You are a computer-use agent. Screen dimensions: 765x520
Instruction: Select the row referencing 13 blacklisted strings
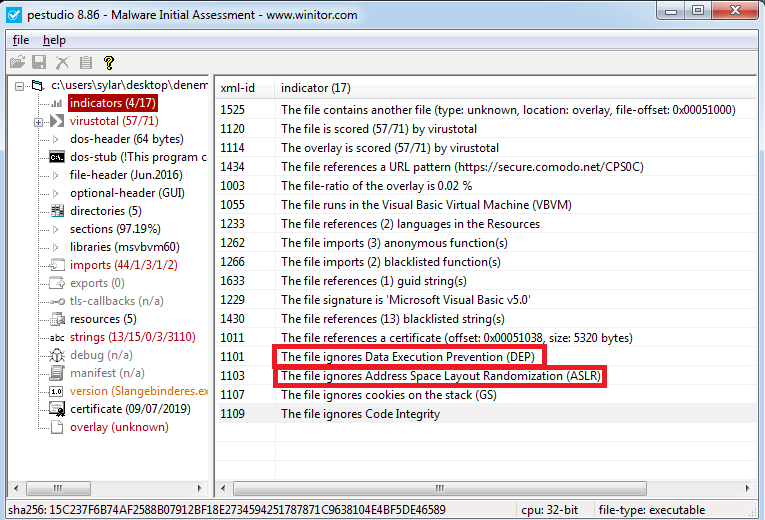(x=485, y=319)
